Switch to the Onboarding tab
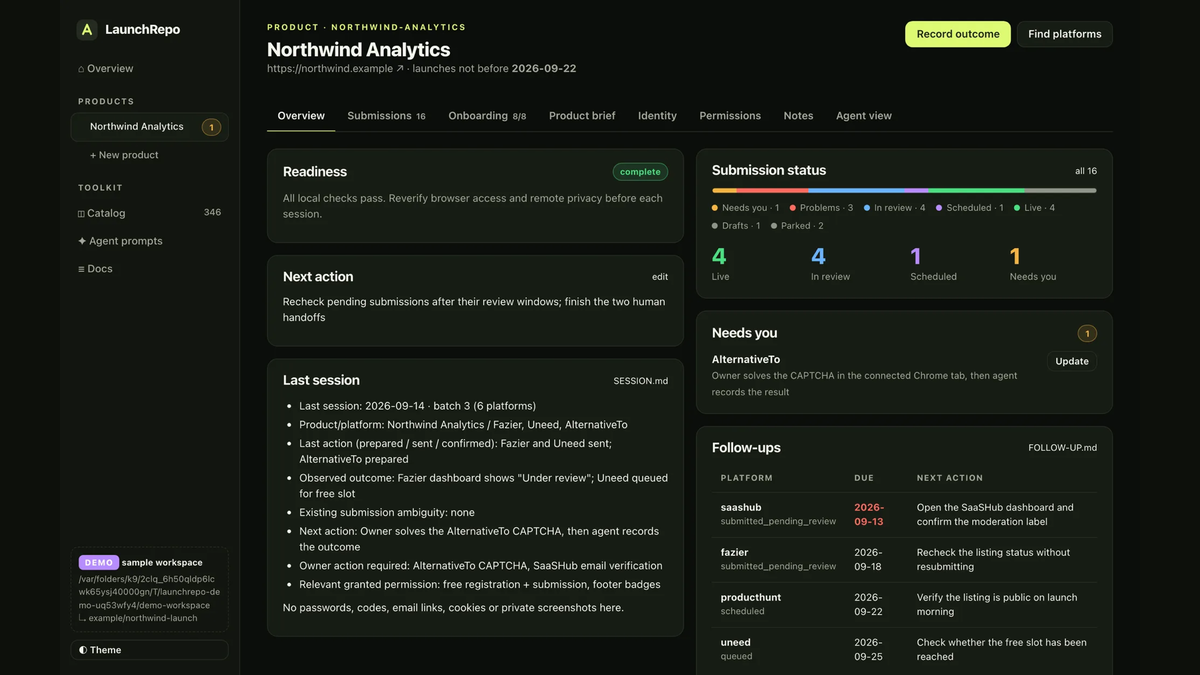1200x675 pixels. pyautogui.click(x=487, y=116)
